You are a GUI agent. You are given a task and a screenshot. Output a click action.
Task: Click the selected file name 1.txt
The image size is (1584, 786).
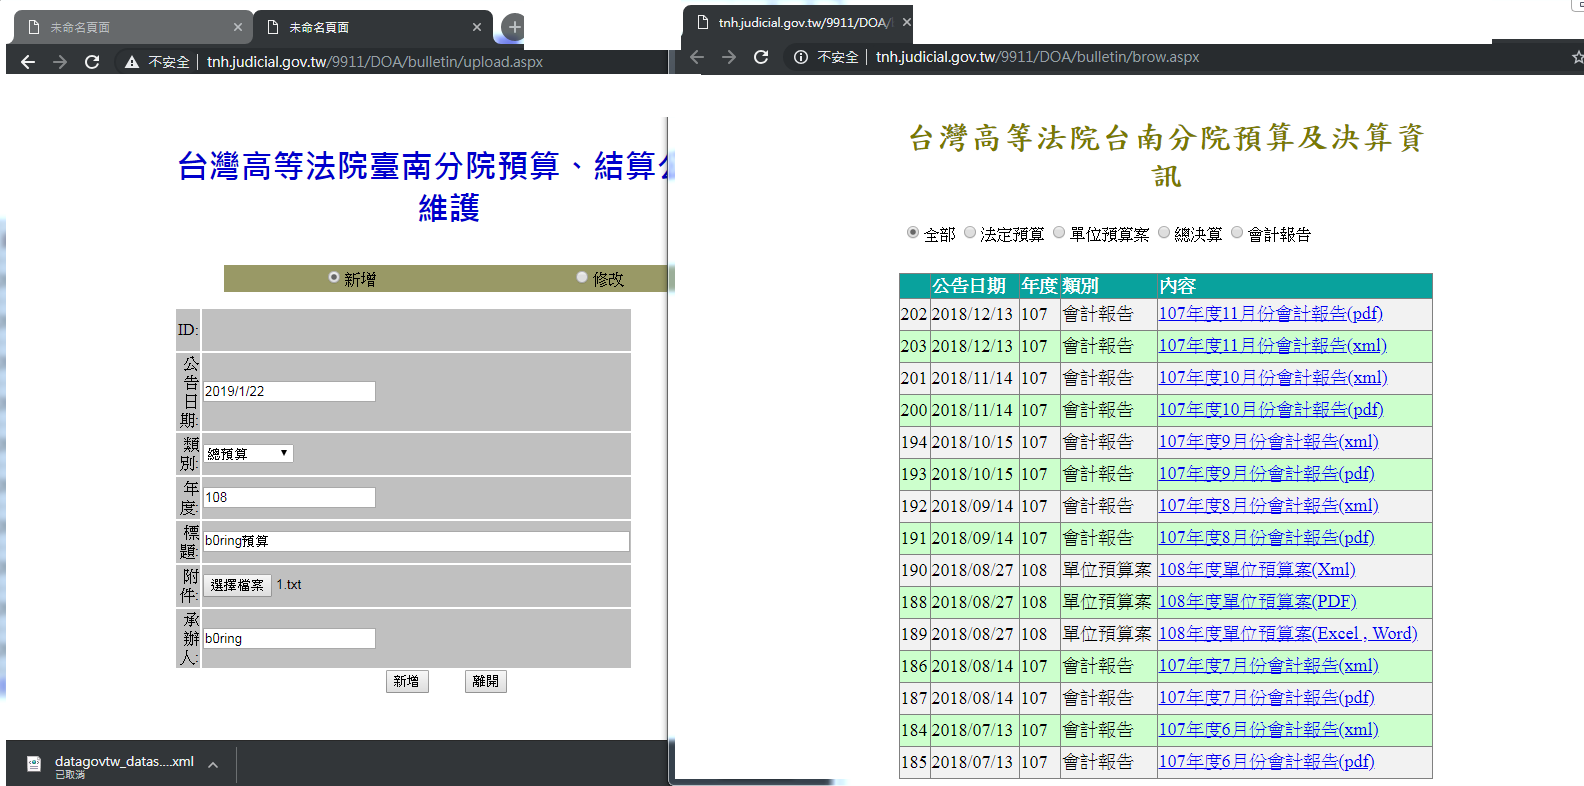point(289,585)
